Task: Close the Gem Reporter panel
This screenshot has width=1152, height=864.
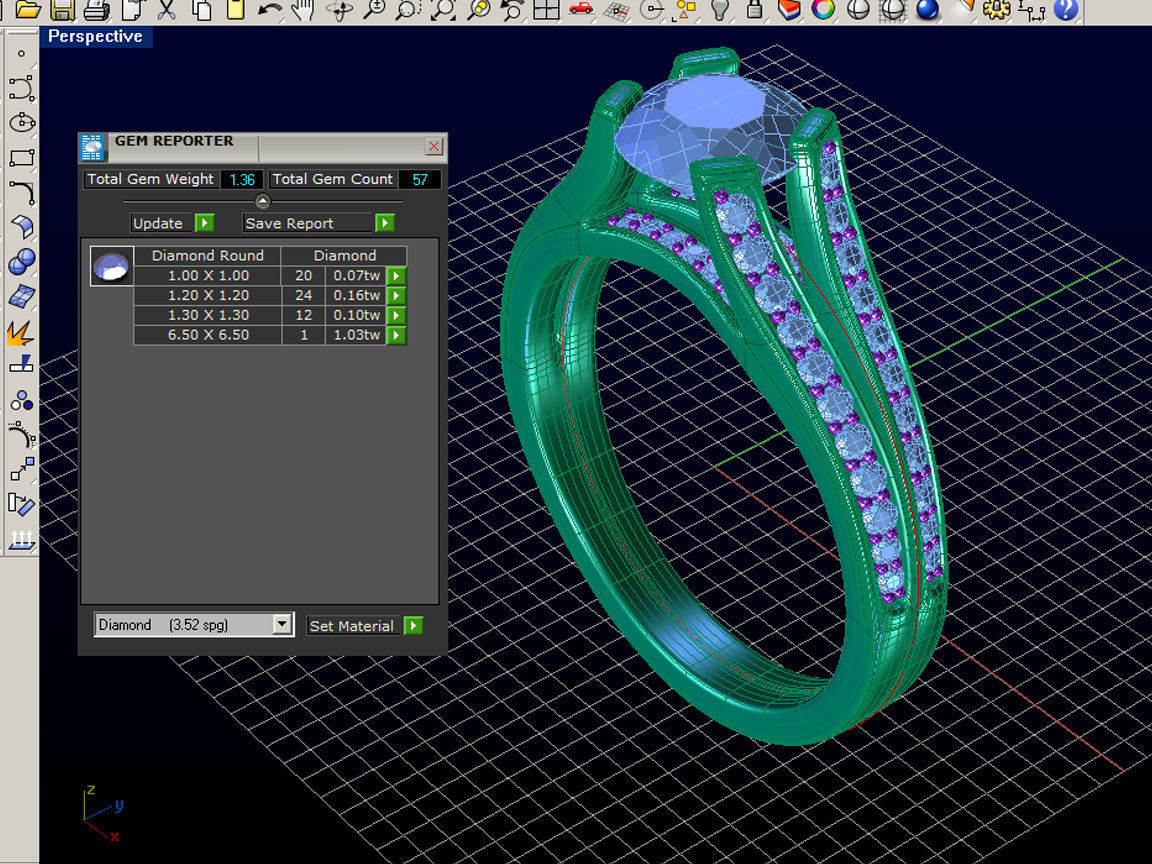Action: click(x=434, y=146)
